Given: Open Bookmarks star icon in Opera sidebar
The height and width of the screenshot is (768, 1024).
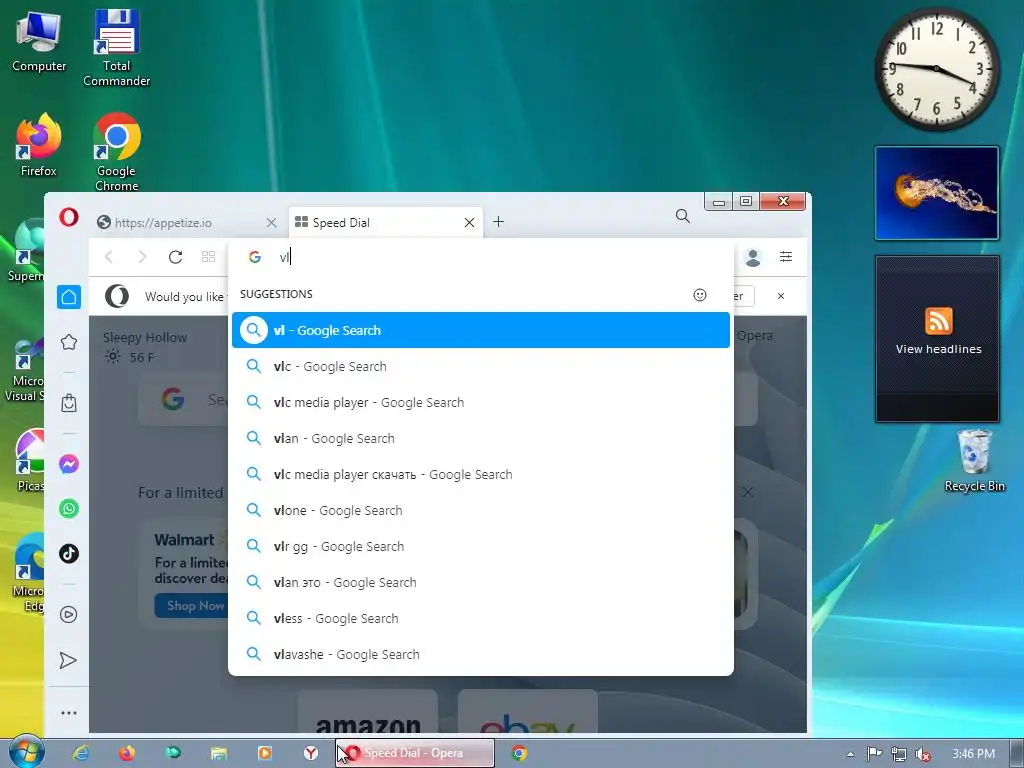Looking at the screenshot, I should [69, 342].
